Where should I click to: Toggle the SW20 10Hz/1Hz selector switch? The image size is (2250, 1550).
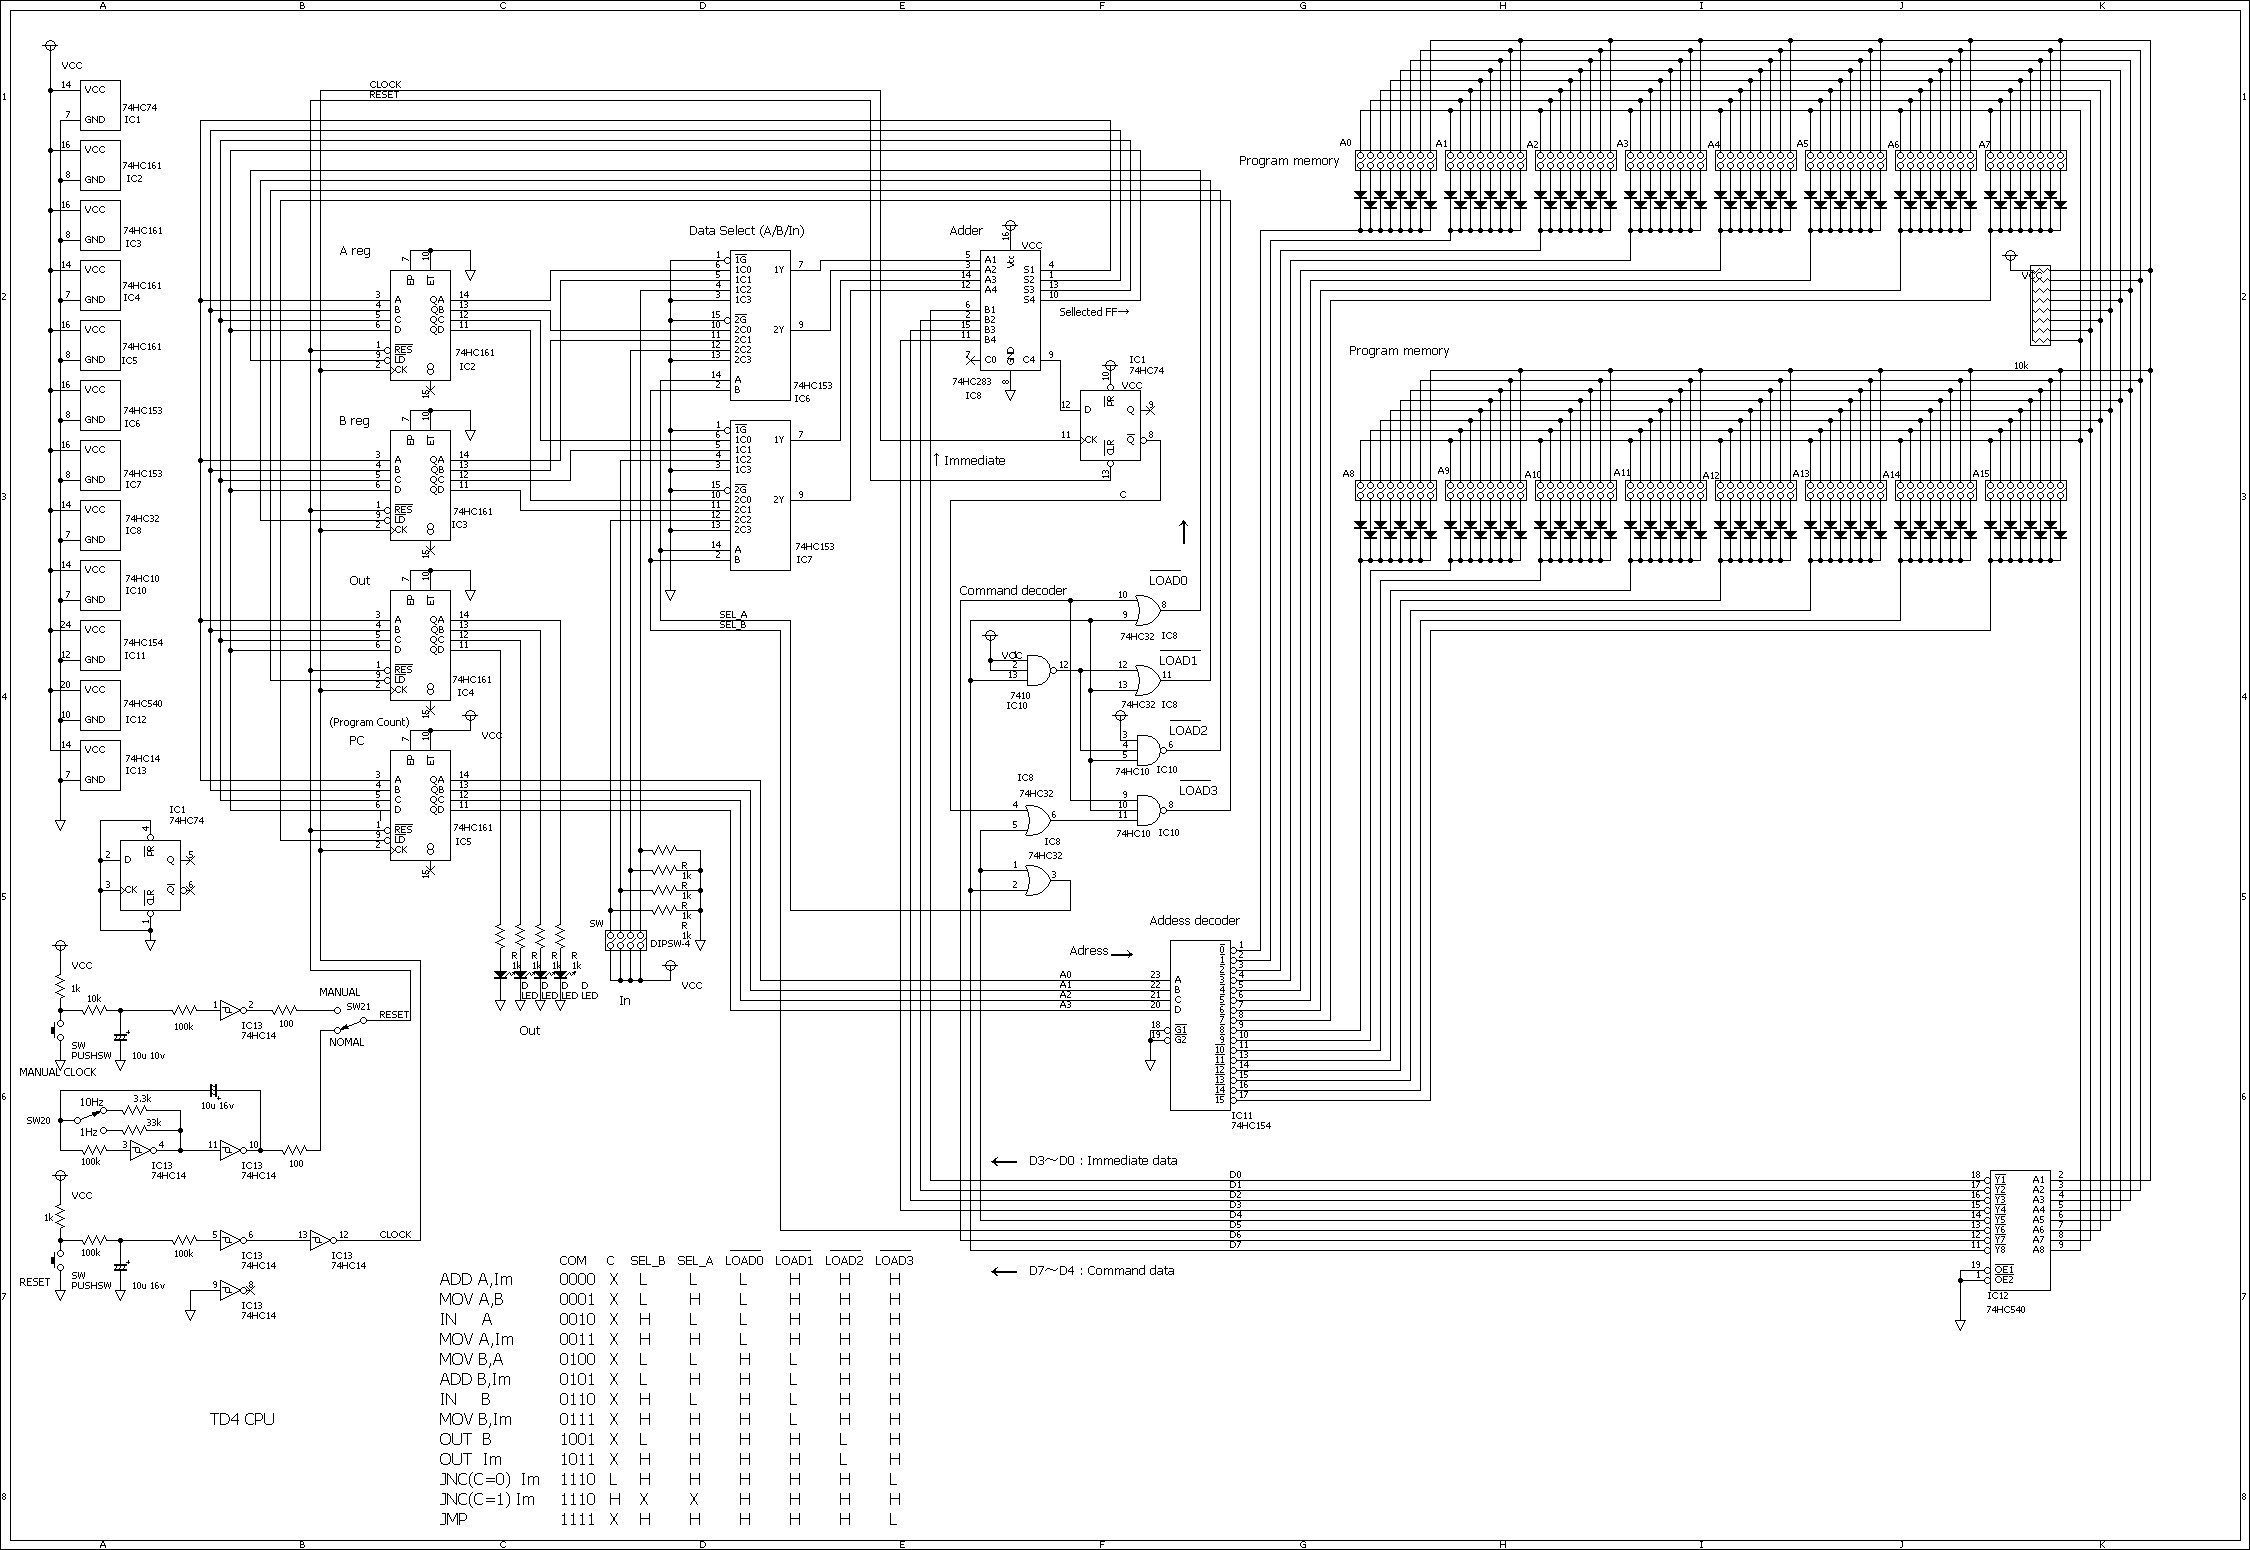[x=91, y=1115]
